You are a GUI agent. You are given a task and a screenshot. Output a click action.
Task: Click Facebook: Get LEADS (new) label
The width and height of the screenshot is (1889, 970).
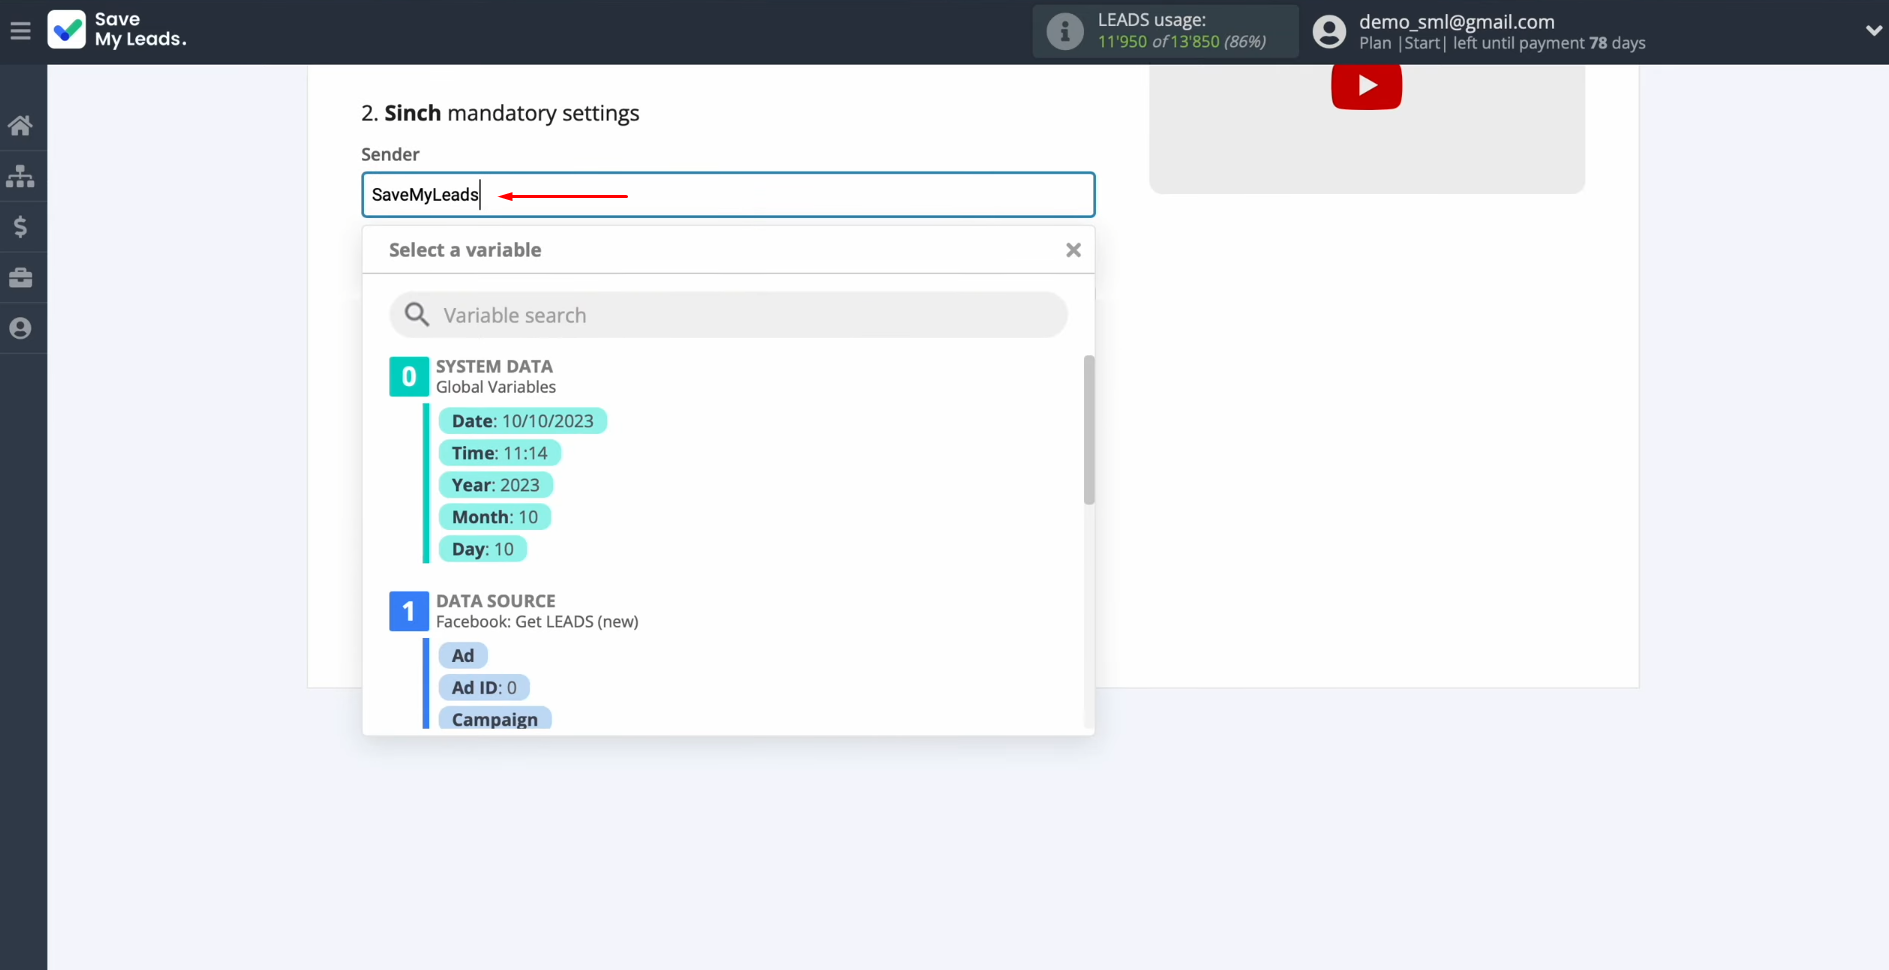[x=537, y=622]
